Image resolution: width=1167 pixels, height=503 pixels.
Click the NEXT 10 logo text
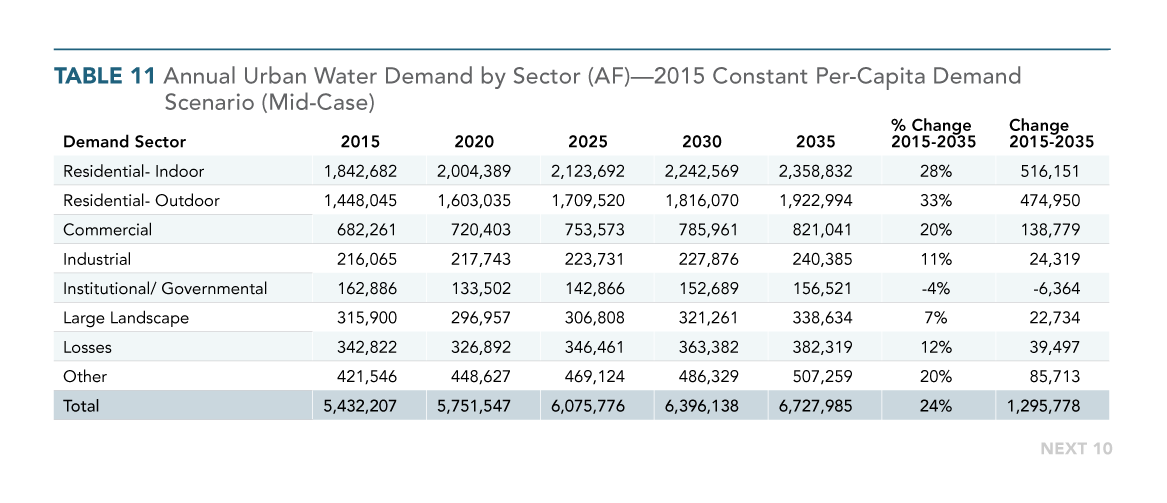pyautogui.click(x=1076, y=449)
